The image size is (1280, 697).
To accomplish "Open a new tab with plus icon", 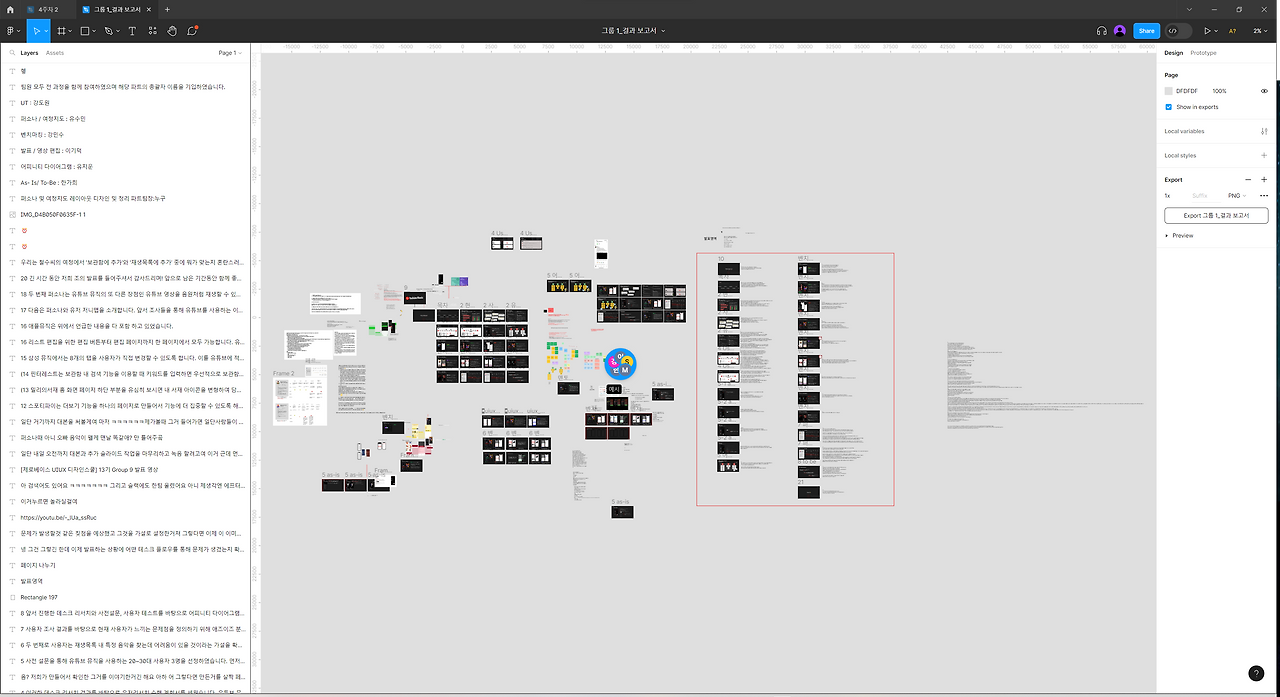I will 167,9.
